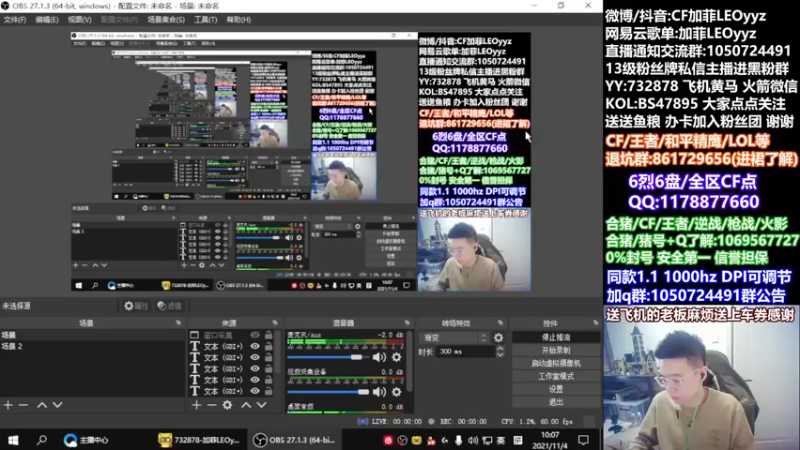This screenshot has width=800, height=450.
Task: Click the LIVE: 00:00:00 status text
Action: click(x=396, y=421)
